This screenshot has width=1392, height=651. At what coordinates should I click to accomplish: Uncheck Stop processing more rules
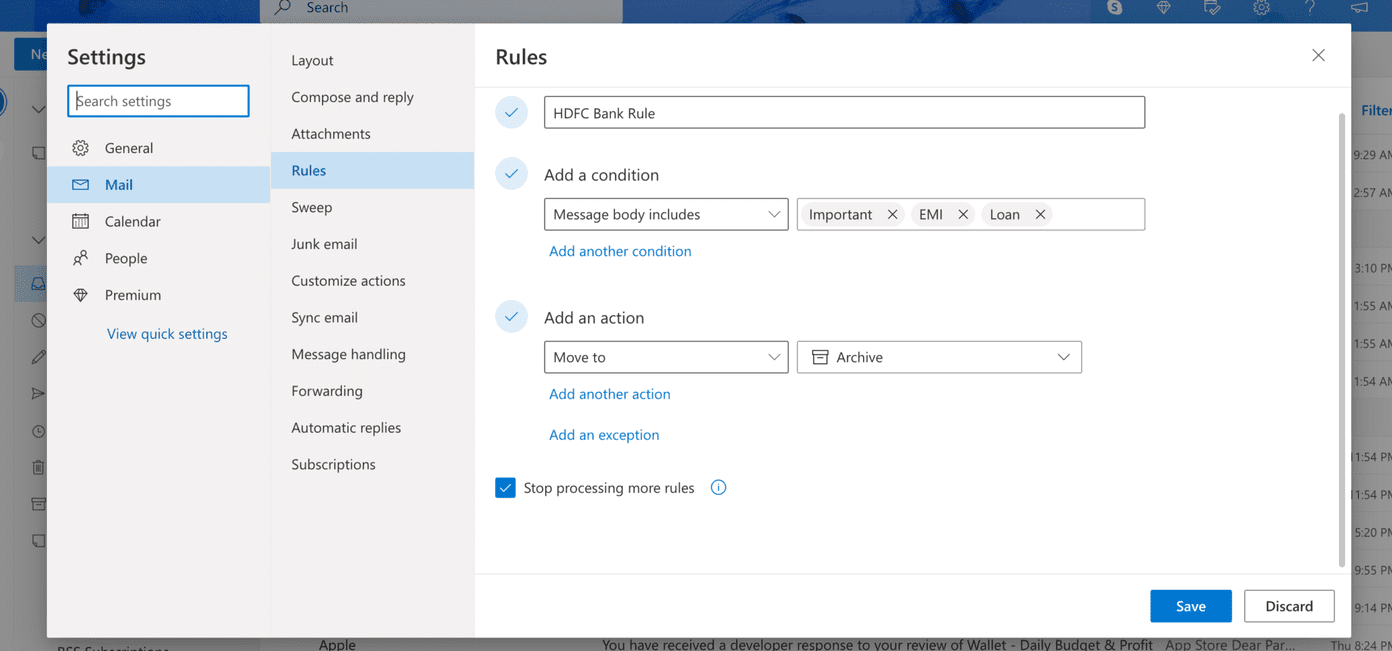pyautogui.click(x=505, y=488)
